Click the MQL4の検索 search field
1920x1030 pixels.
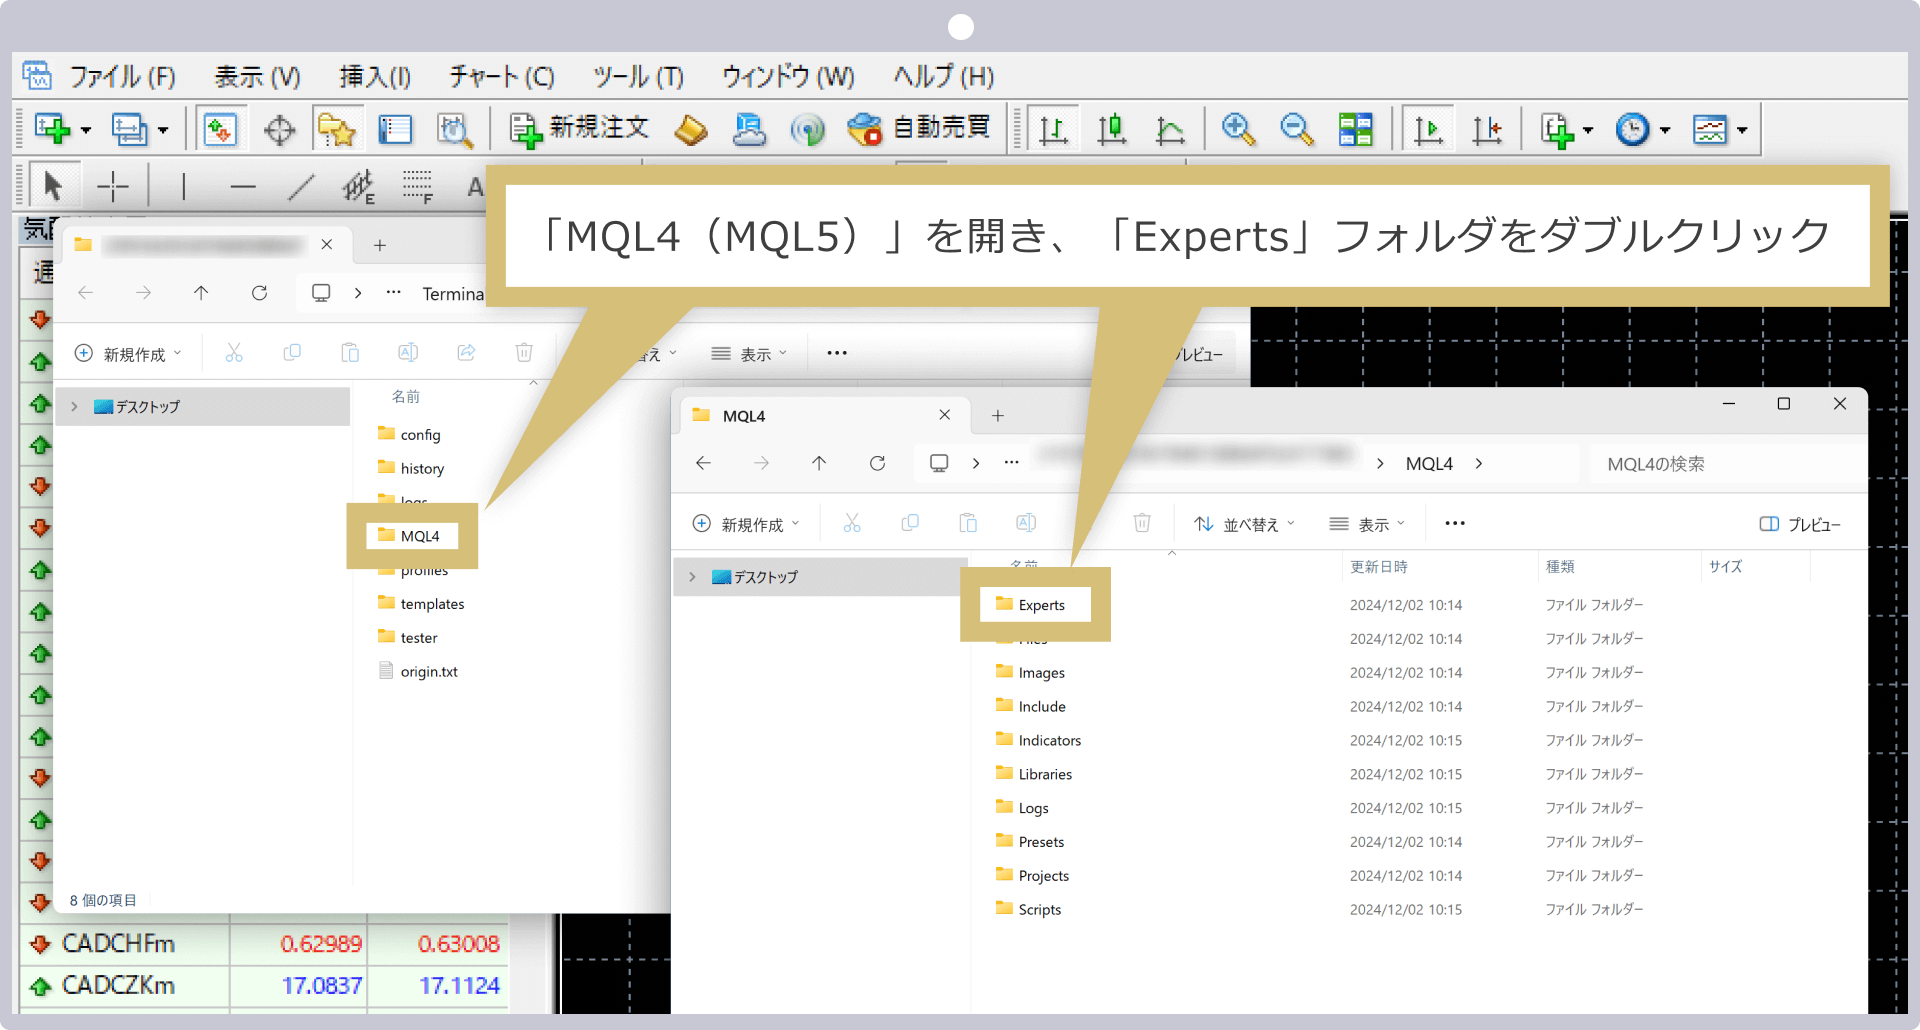click(1727, 464)
